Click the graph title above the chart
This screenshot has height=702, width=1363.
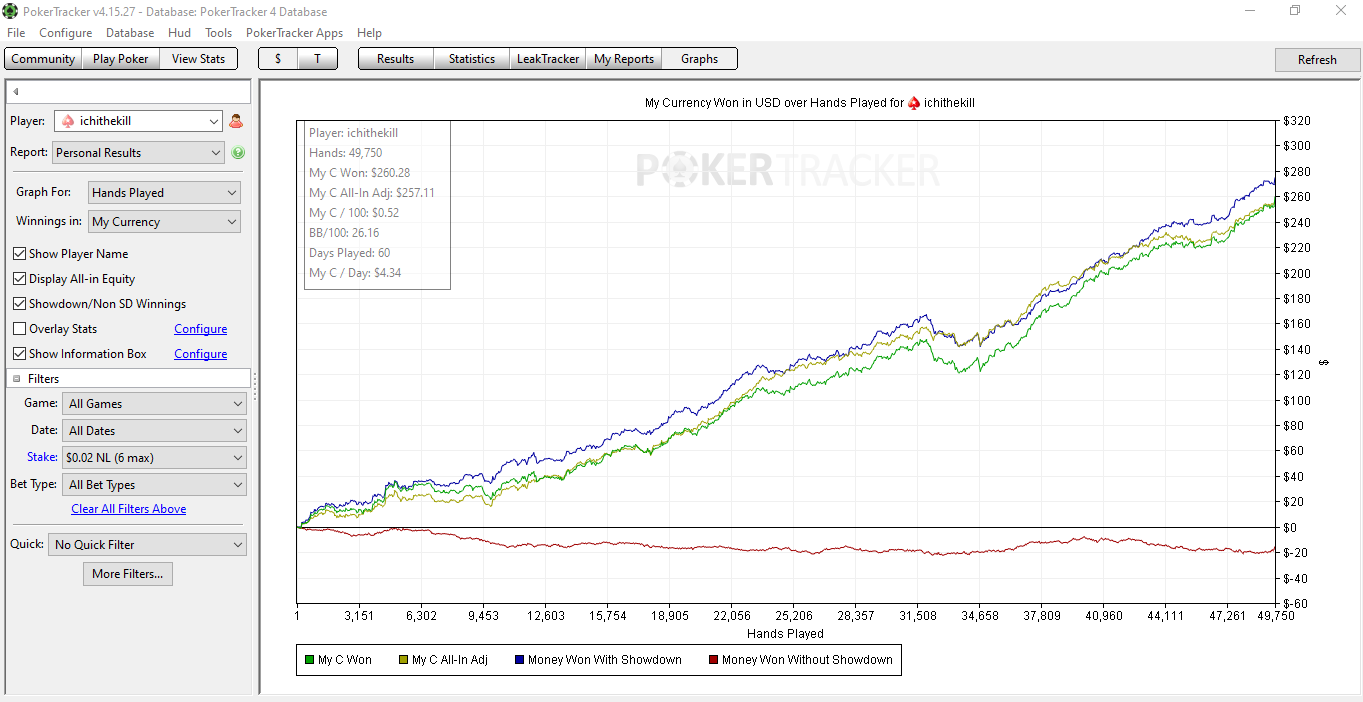click(810, 103)
